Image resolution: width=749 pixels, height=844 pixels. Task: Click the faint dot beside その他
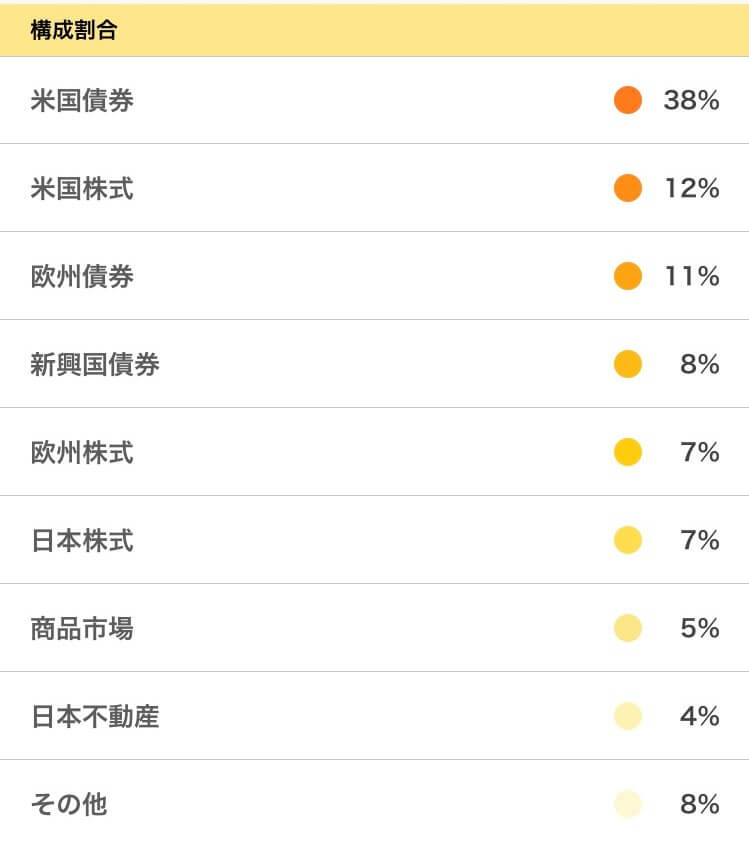tap(627, 804)
